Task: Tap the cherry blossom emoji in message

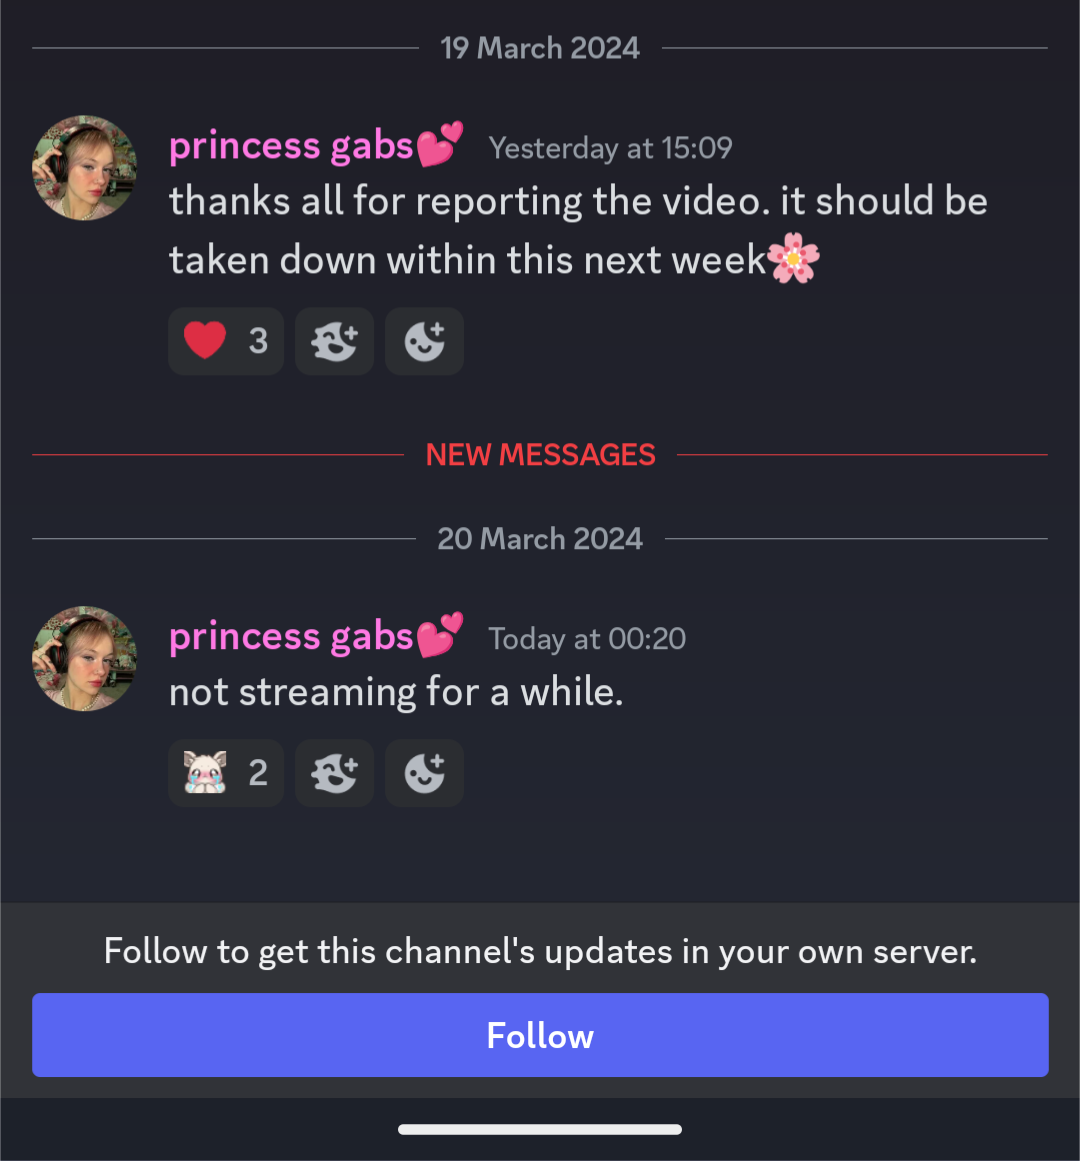Action: point(794,261)
